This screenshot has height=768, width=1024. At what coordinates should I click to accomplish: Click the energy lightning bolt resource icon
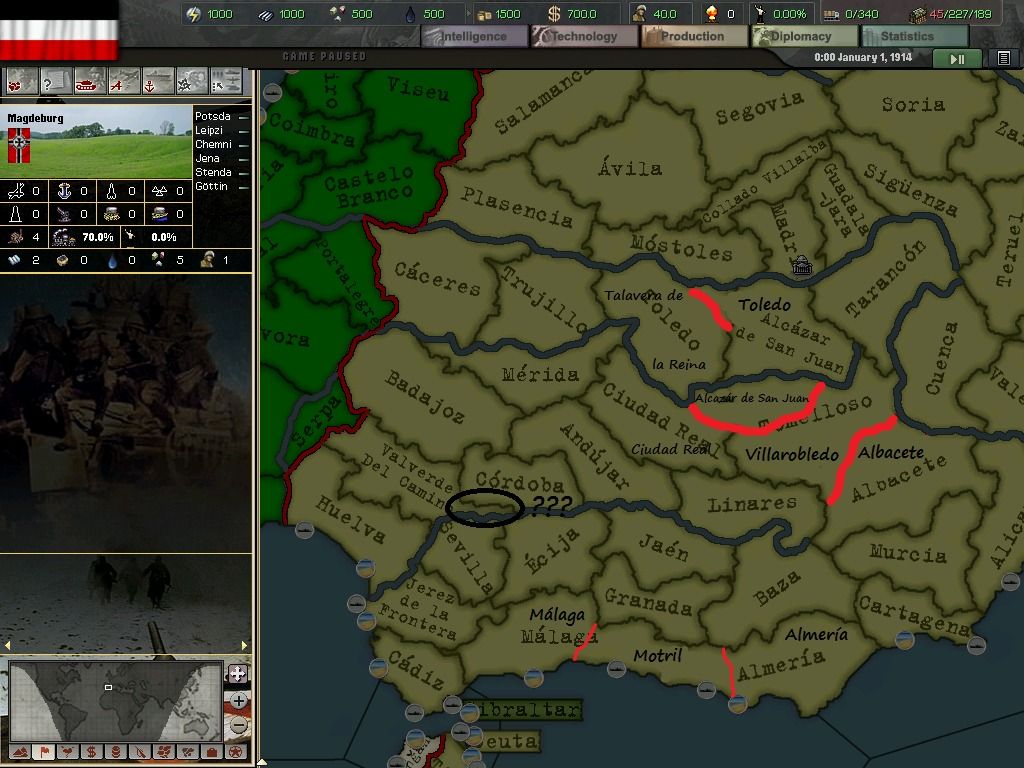[193, 14]
